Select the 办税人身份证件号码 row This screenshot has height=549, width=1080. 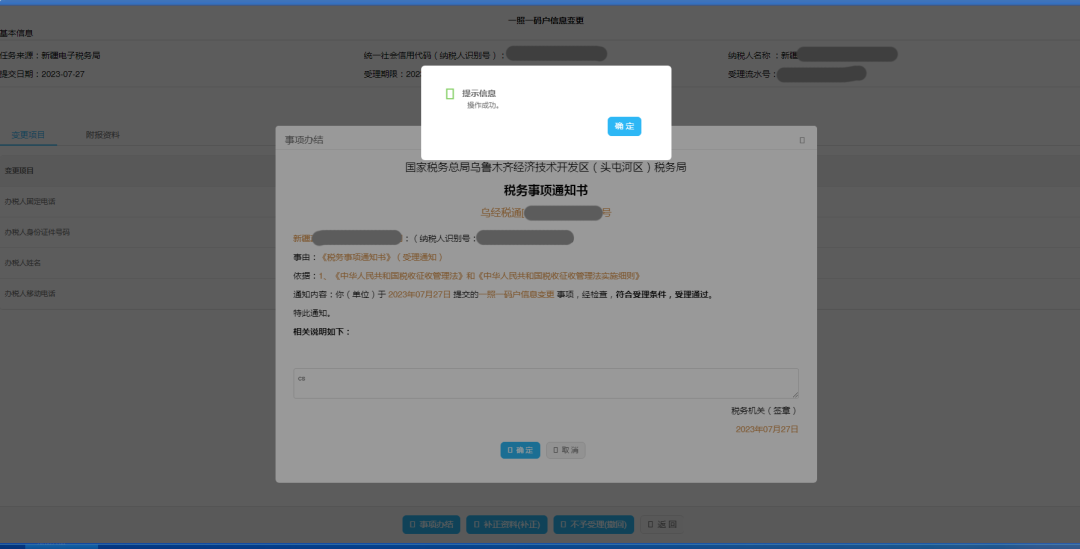[x=37, y=232]
